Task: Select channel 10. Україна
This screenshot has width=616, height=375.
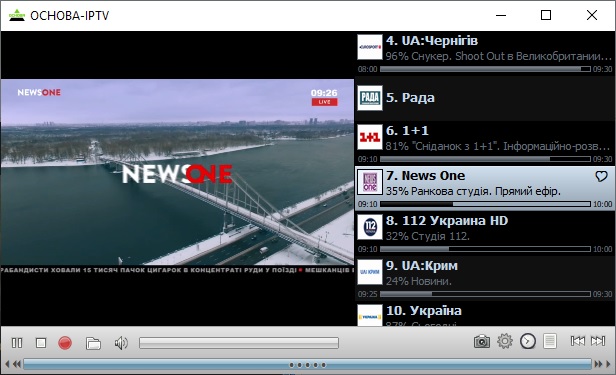Action: click(485, 314)
